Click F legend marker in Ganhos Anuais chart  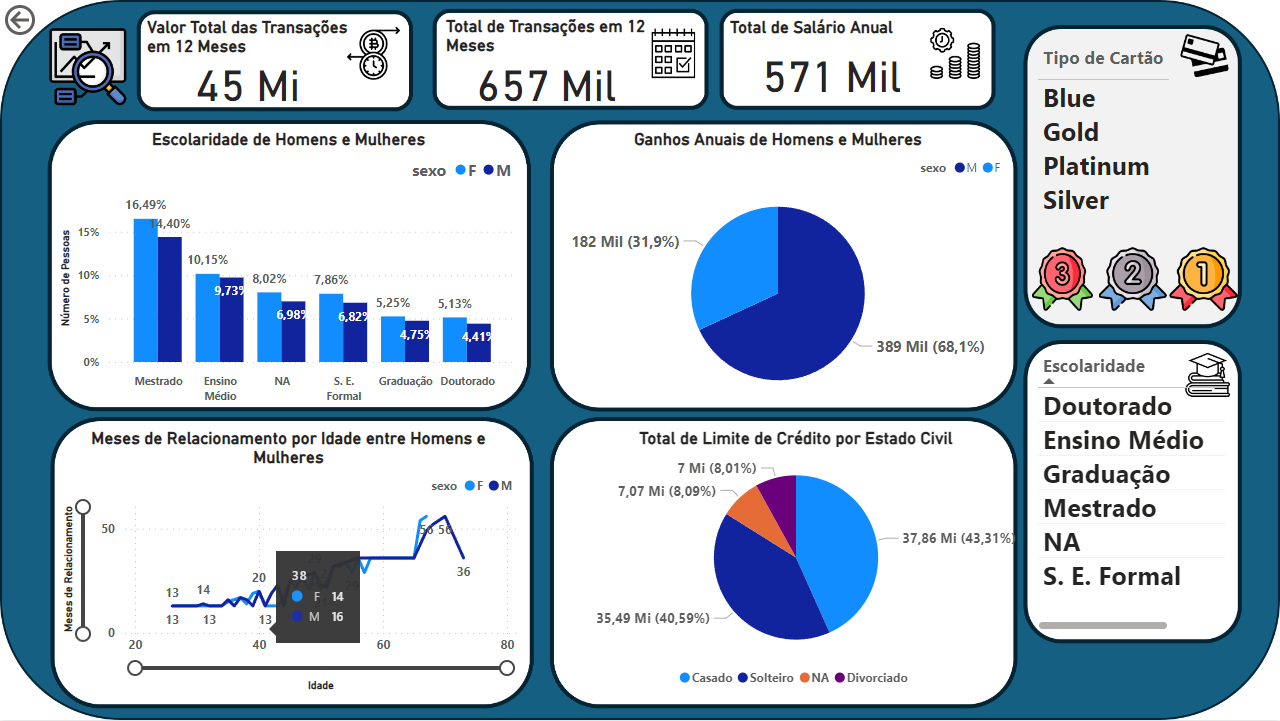(x=987, y=168)
